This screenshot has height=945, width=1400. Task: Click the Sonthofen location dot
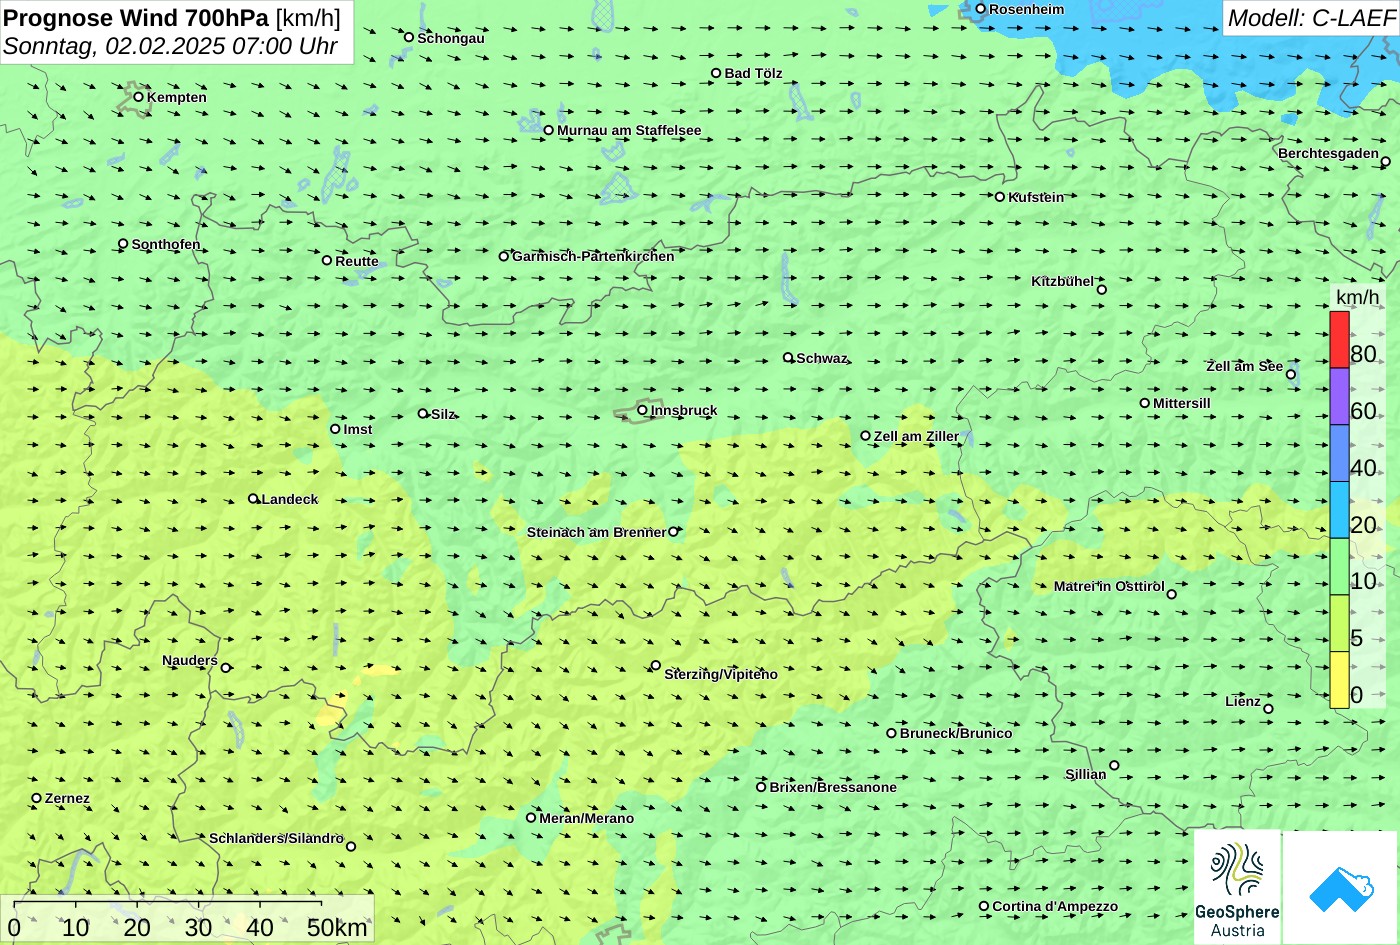(x=123, y=244)
